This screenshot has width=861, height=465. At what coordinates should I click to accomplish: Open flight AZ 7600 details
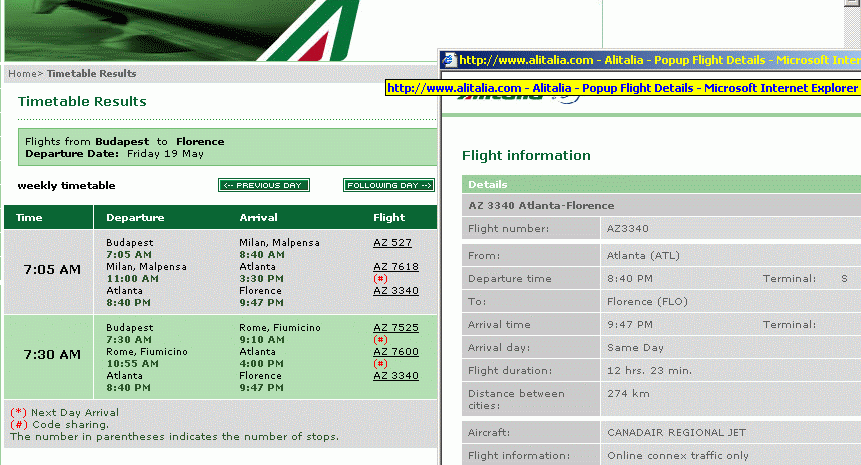pyautogui.click(x=396, y=351)
